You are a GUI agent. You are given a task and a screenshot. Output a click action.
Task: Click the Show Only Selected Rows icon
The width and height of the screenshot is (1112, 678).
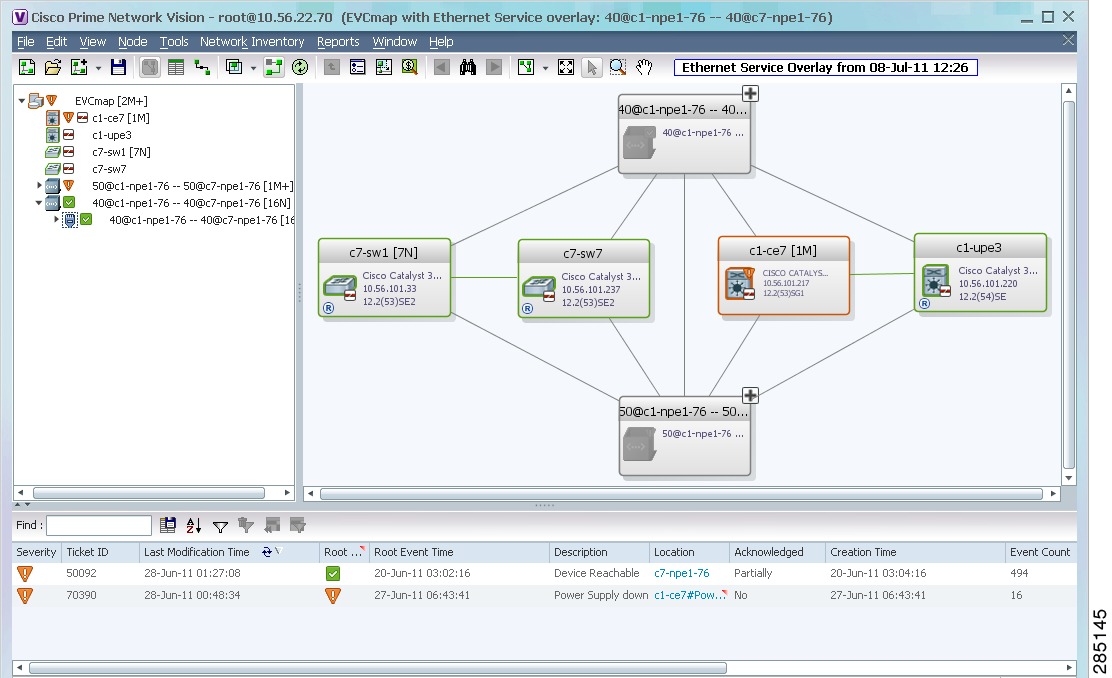298,526
